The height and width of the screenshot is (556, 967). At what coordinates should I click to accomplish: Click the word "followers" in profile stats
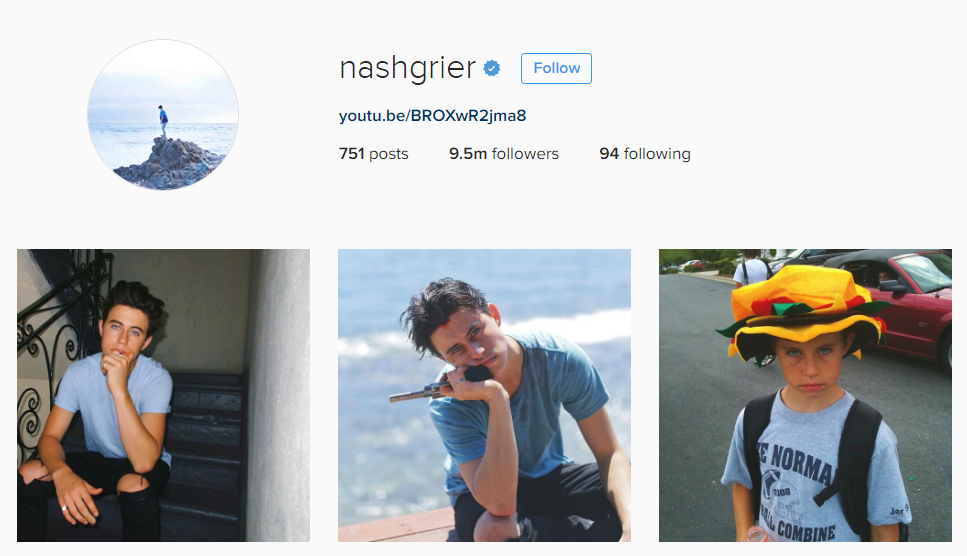[525, 153]
